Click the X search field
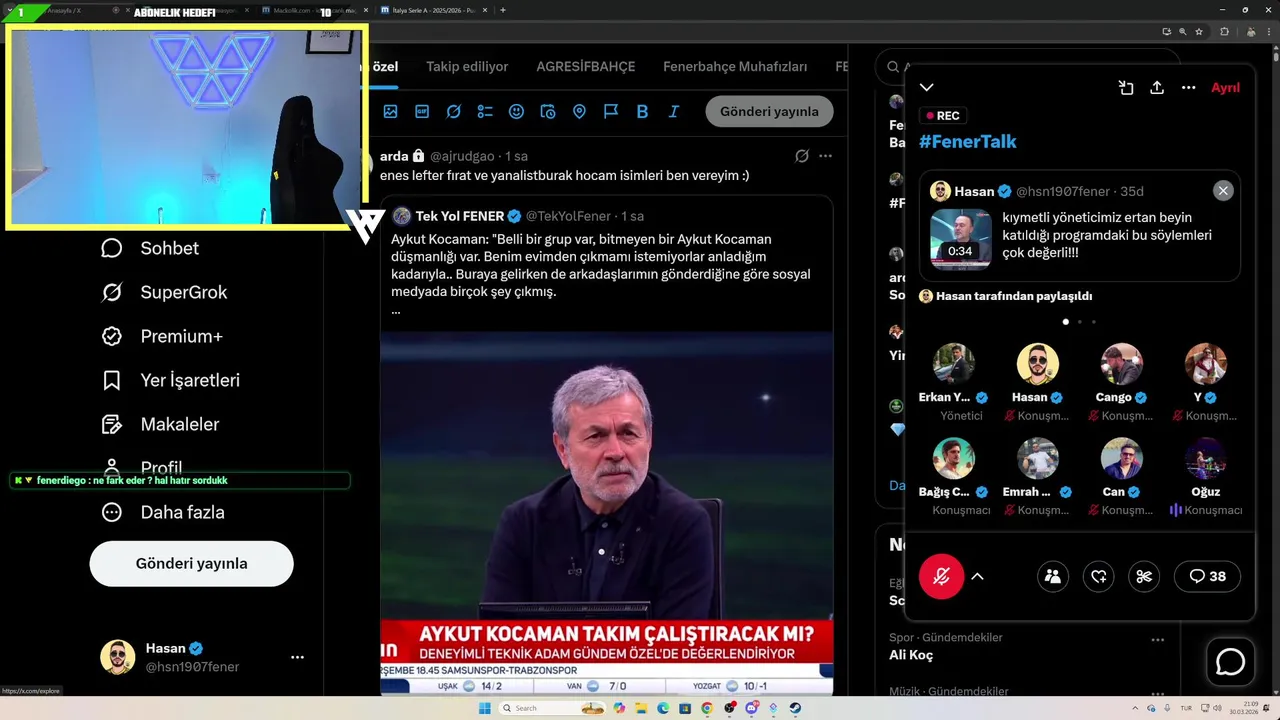The height and width of the screenshot is (720, 1280). click(x=893, y=67)
